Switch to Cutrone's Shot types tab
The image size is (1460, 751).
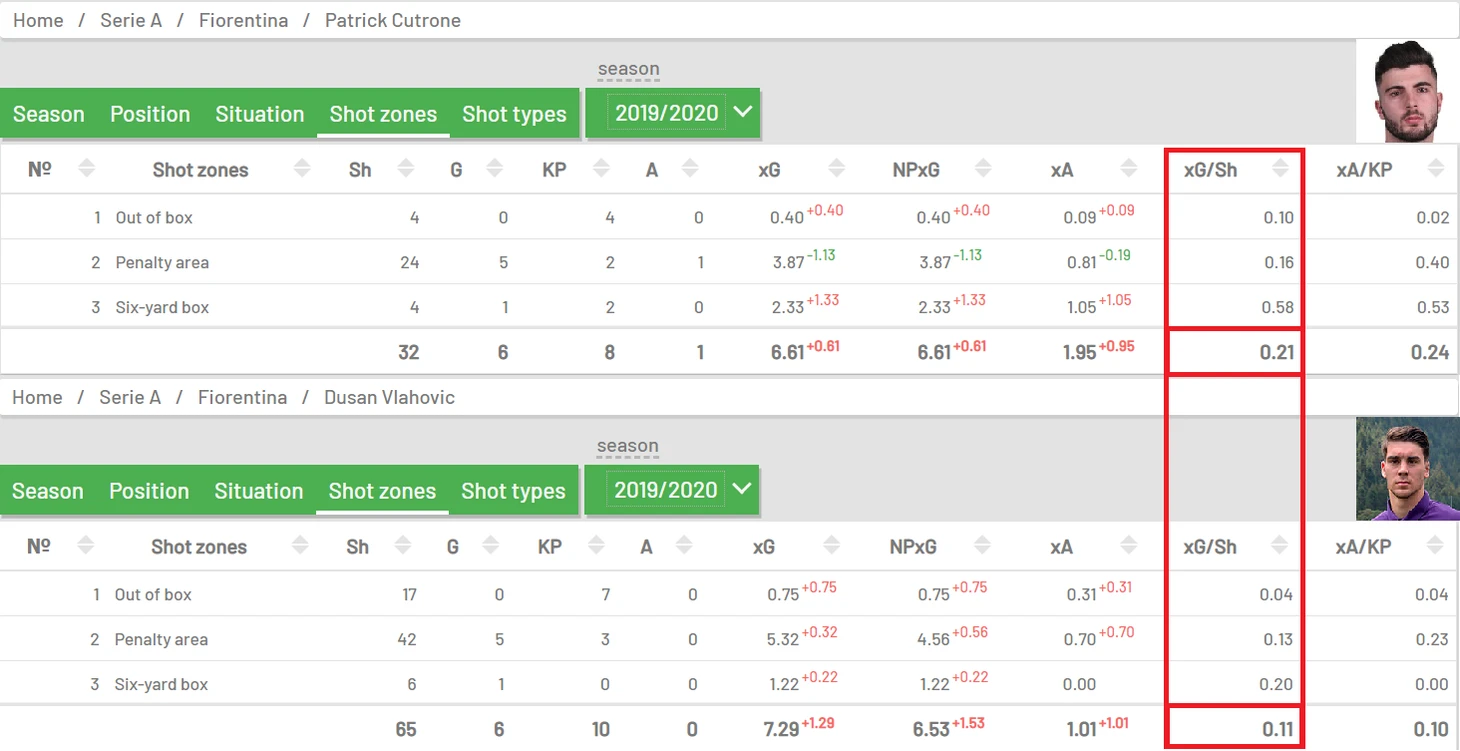coord(514,114)
